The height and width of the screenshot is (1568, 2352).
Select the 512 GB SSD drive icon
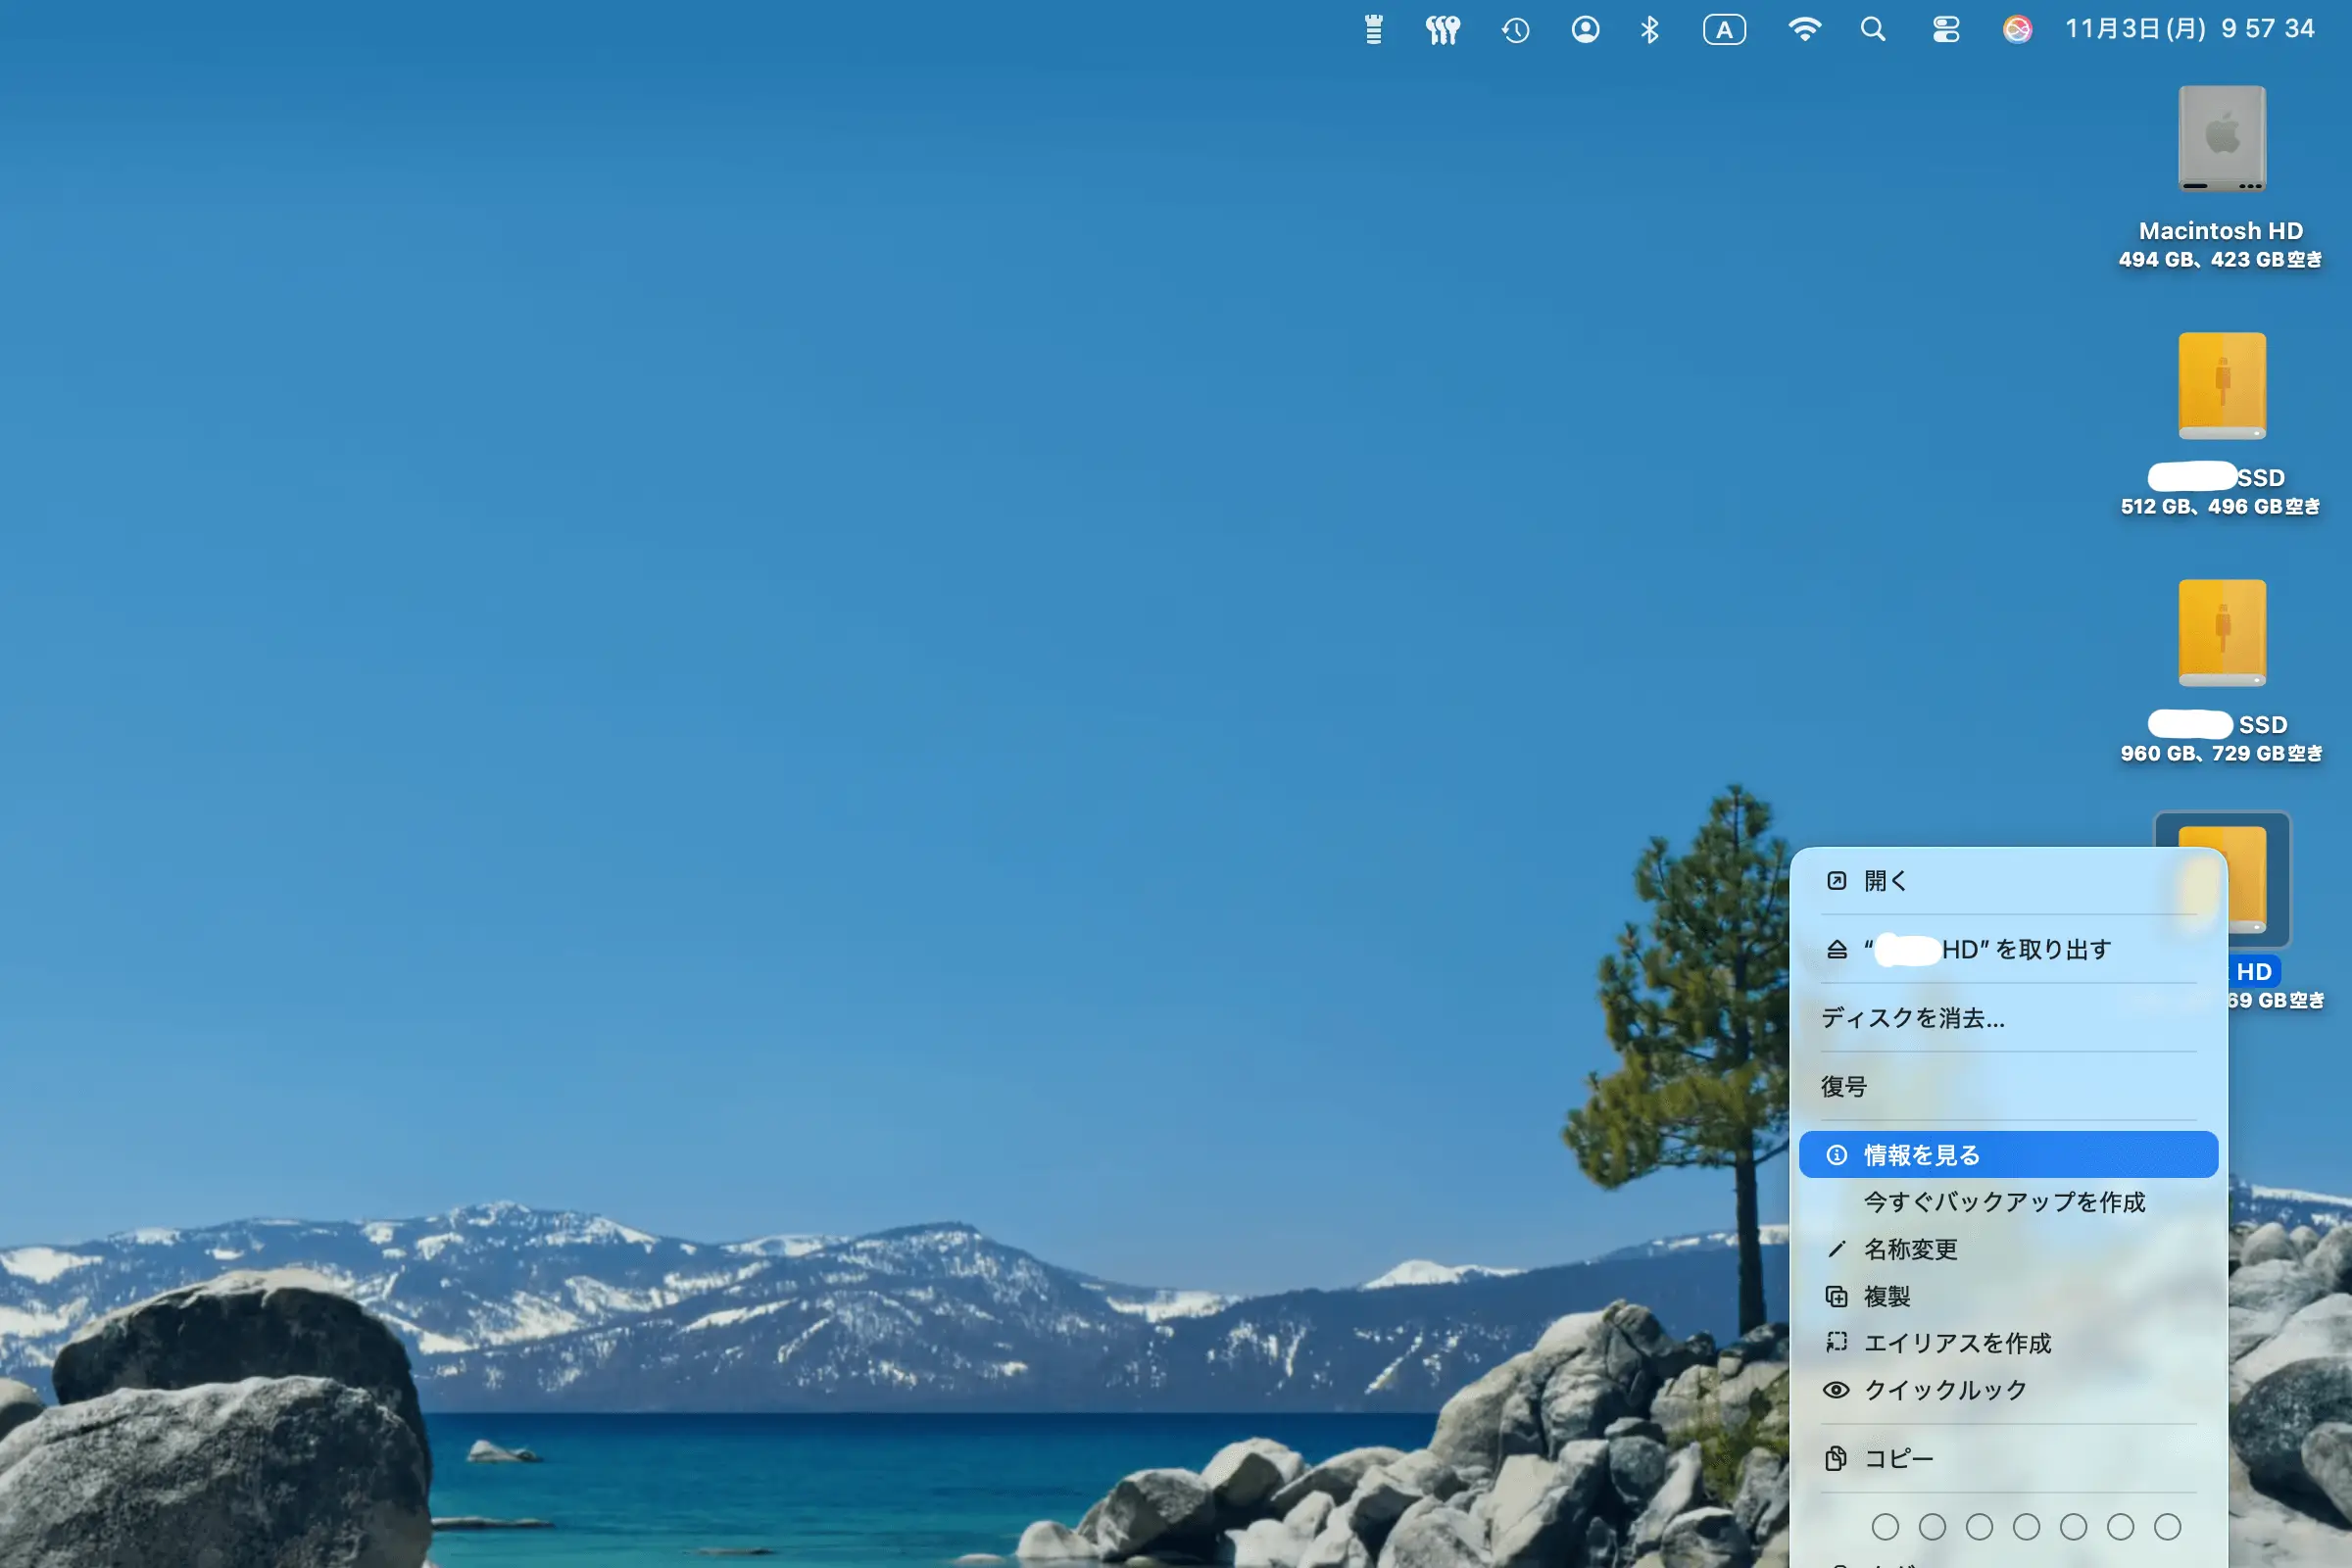2221,387
